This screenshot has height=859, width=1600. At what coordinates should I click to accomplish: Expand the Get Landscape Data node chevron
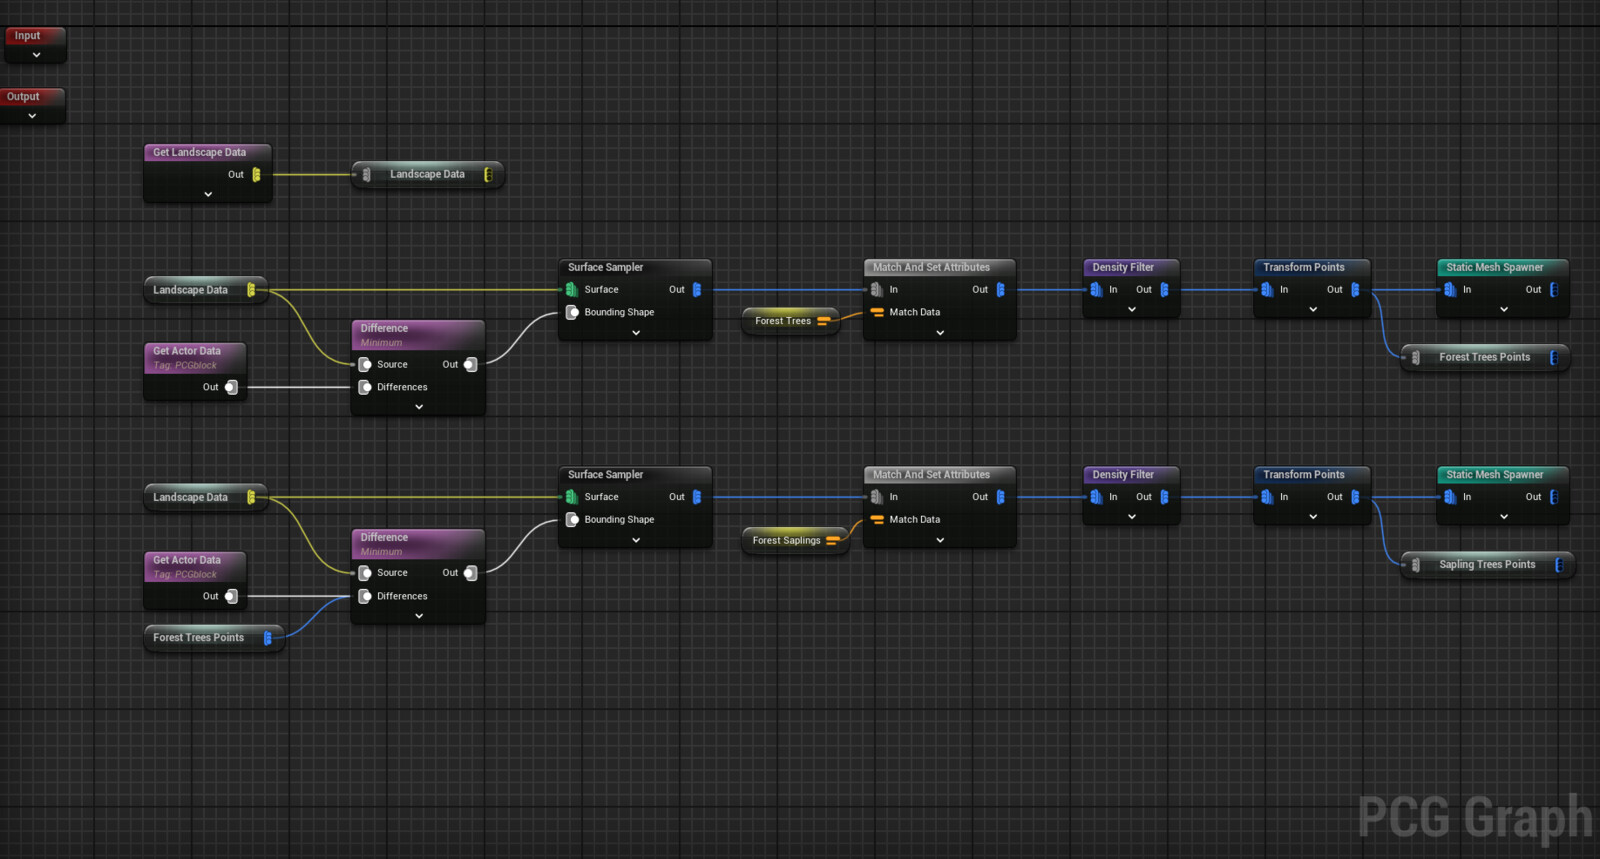click(208, 194)
